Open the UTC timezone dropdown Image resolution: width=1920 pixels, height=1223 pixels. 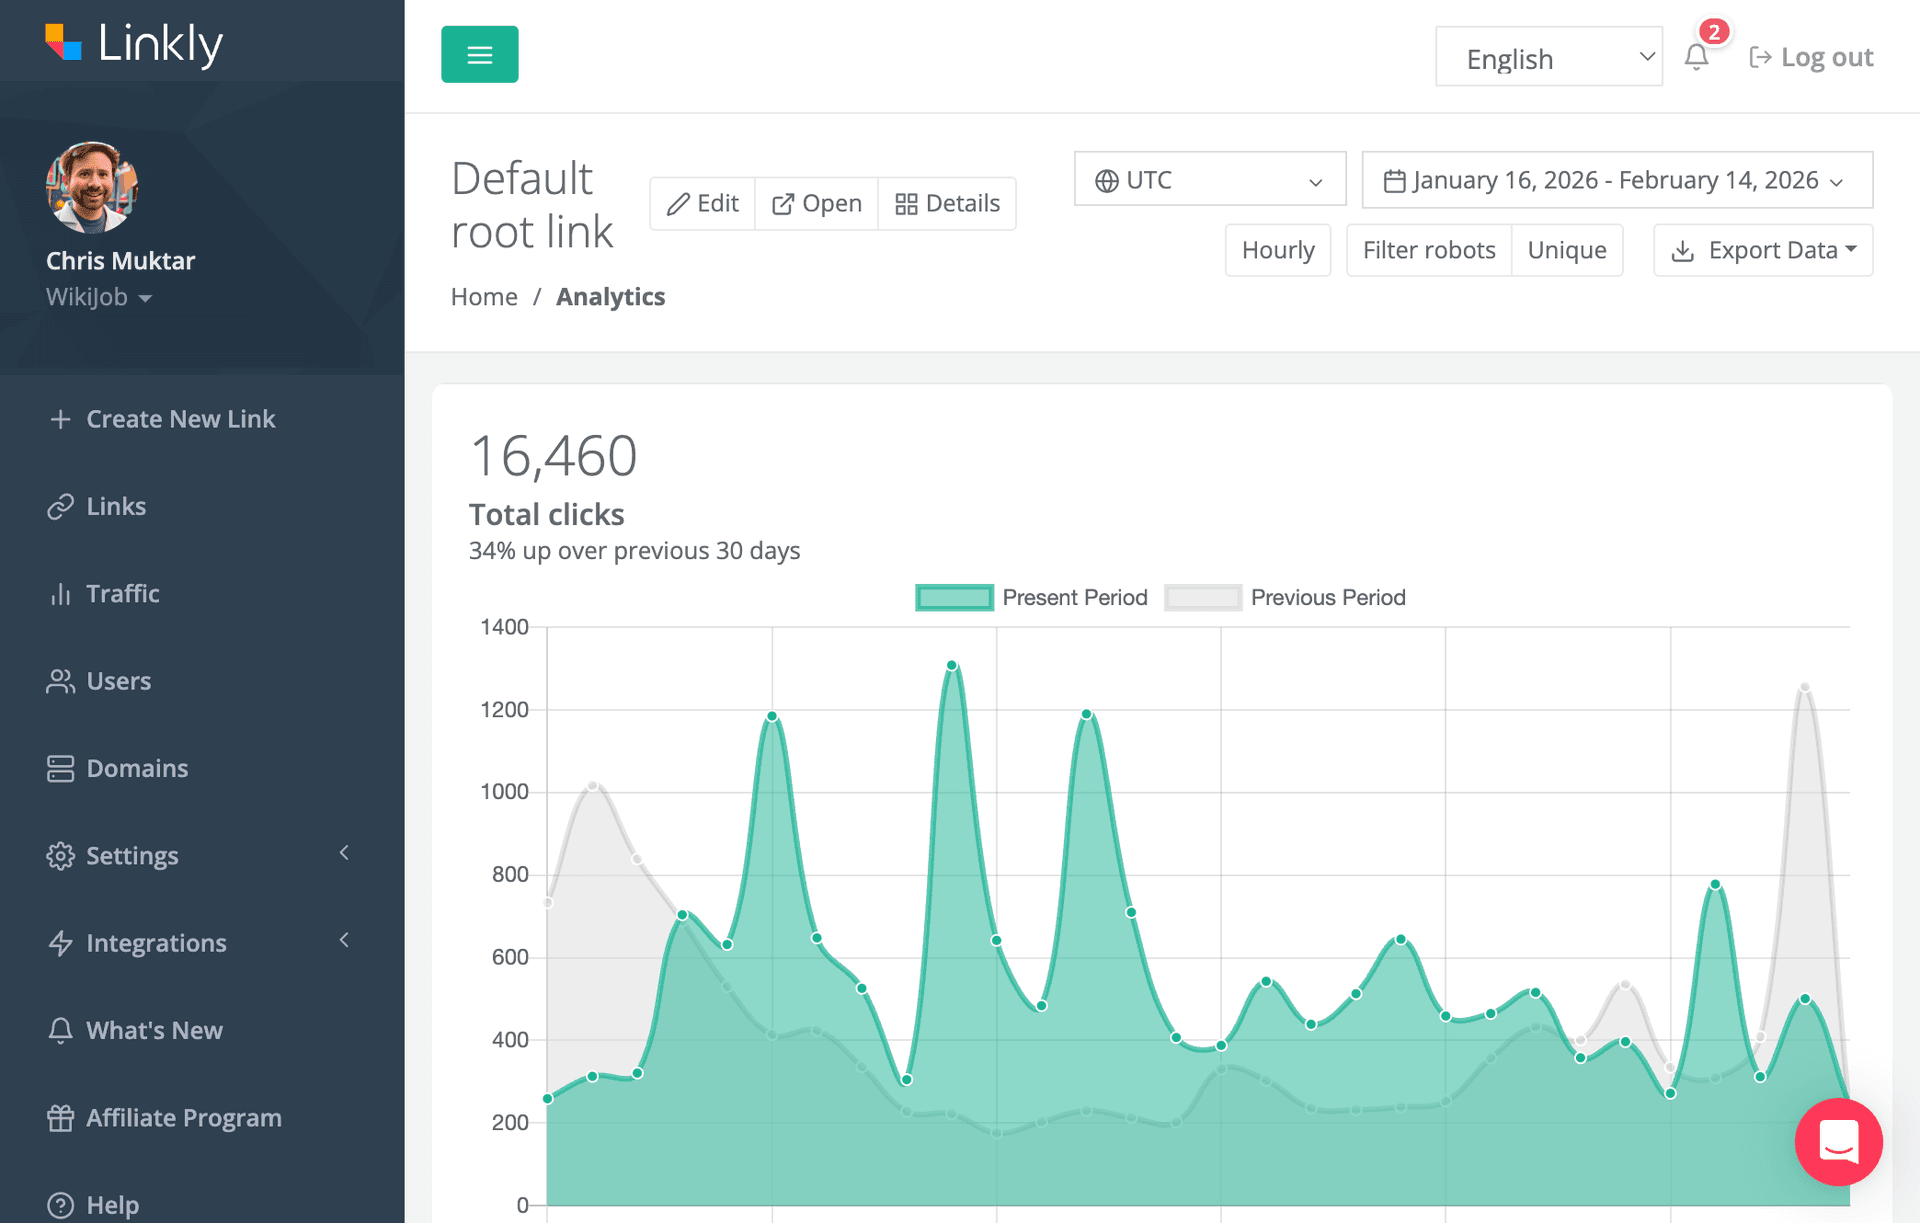1209,179
